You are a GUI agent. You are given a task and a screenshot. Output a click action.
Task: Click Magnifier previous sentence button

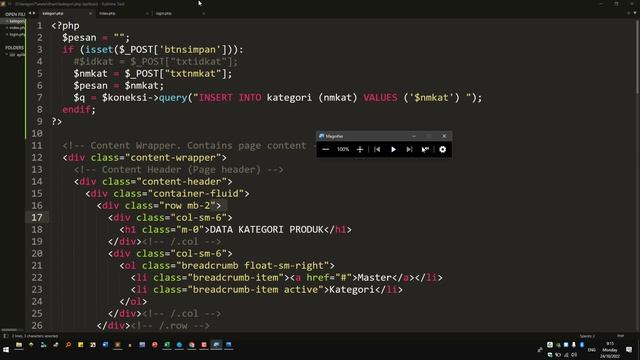377,149
